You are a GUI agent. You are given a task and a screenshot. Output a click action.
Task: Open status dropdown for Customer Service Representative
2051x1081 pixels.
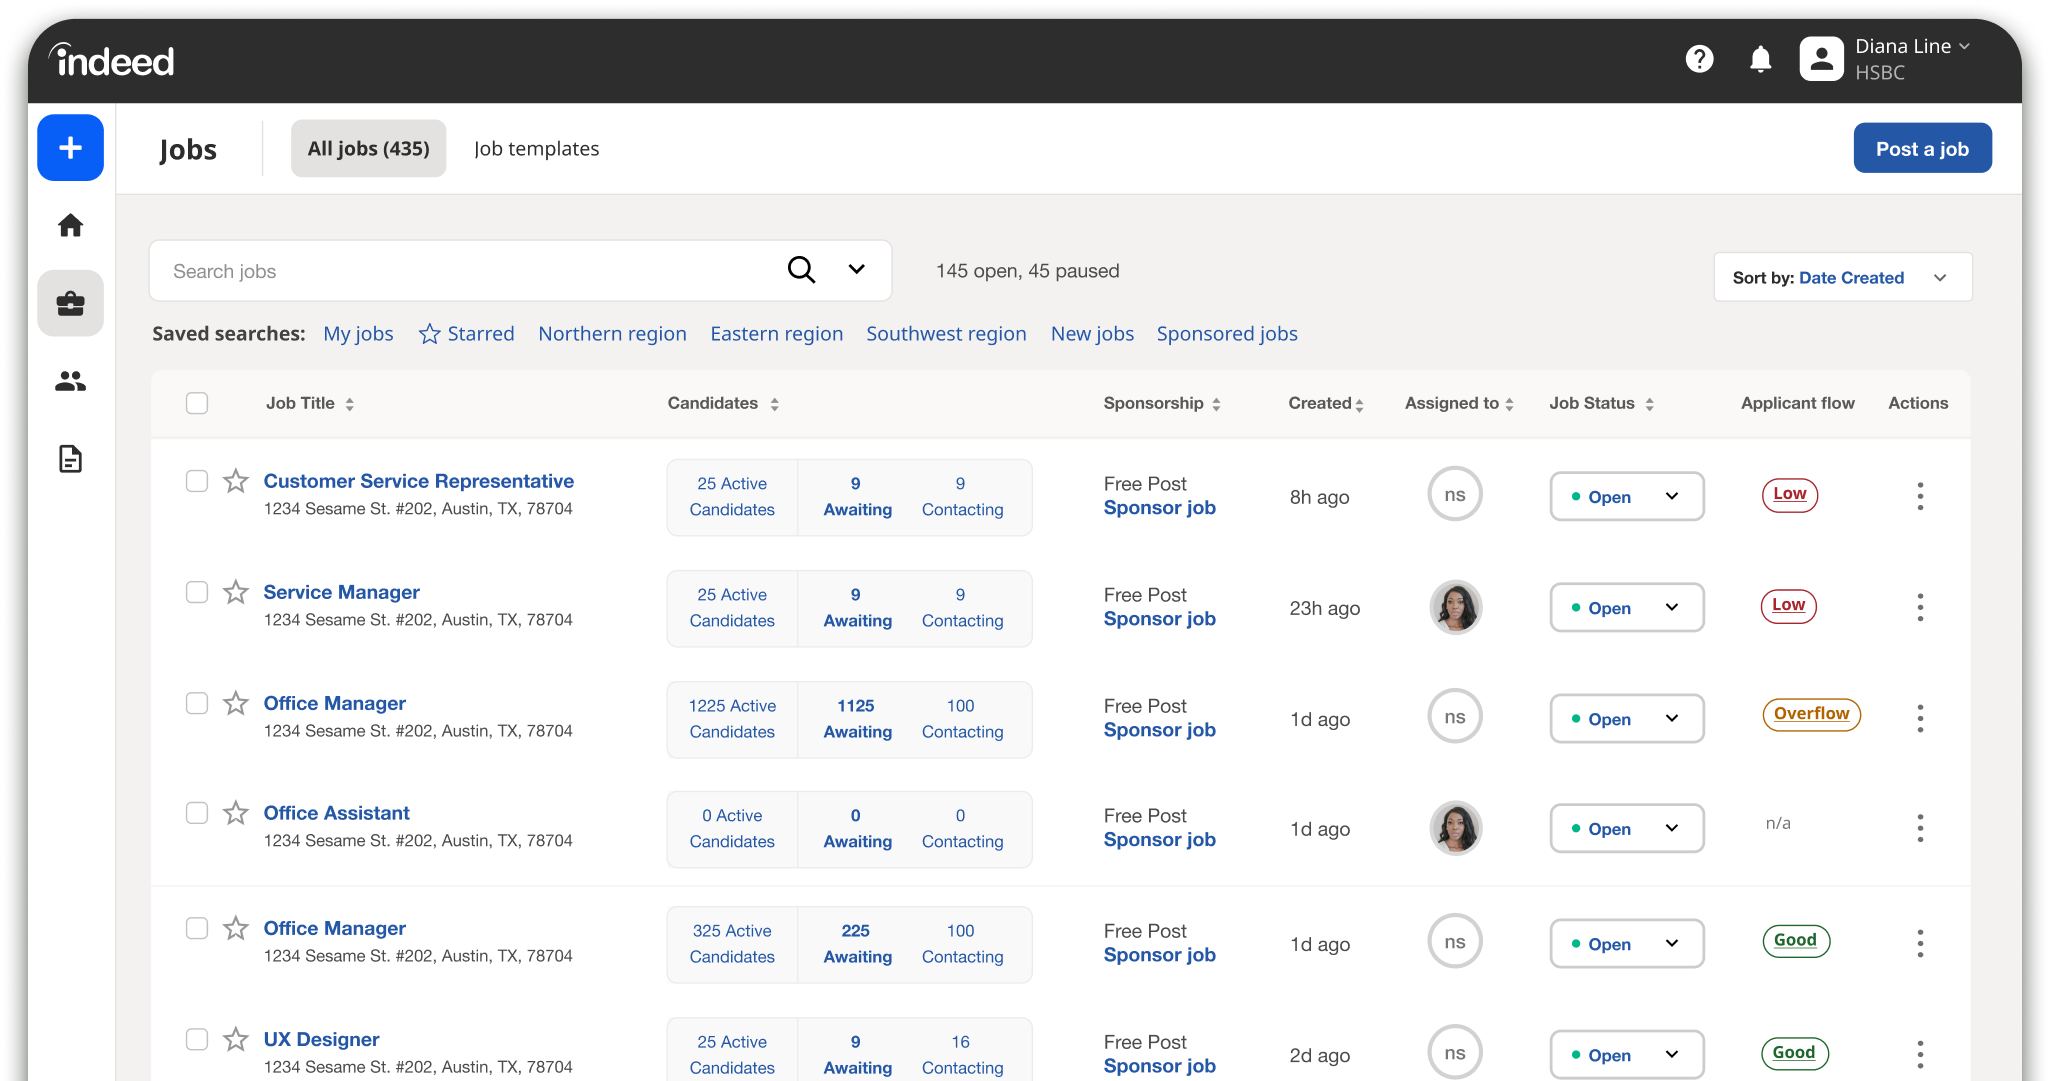pyautogui.click(x=1627, y=496)
